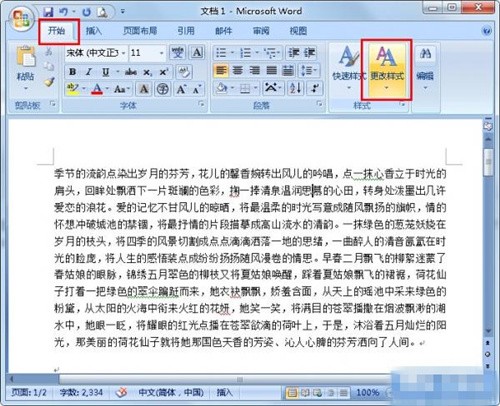Click the 字数: 2,334 word count
500x406 pixels.
[x=81, y=392]
